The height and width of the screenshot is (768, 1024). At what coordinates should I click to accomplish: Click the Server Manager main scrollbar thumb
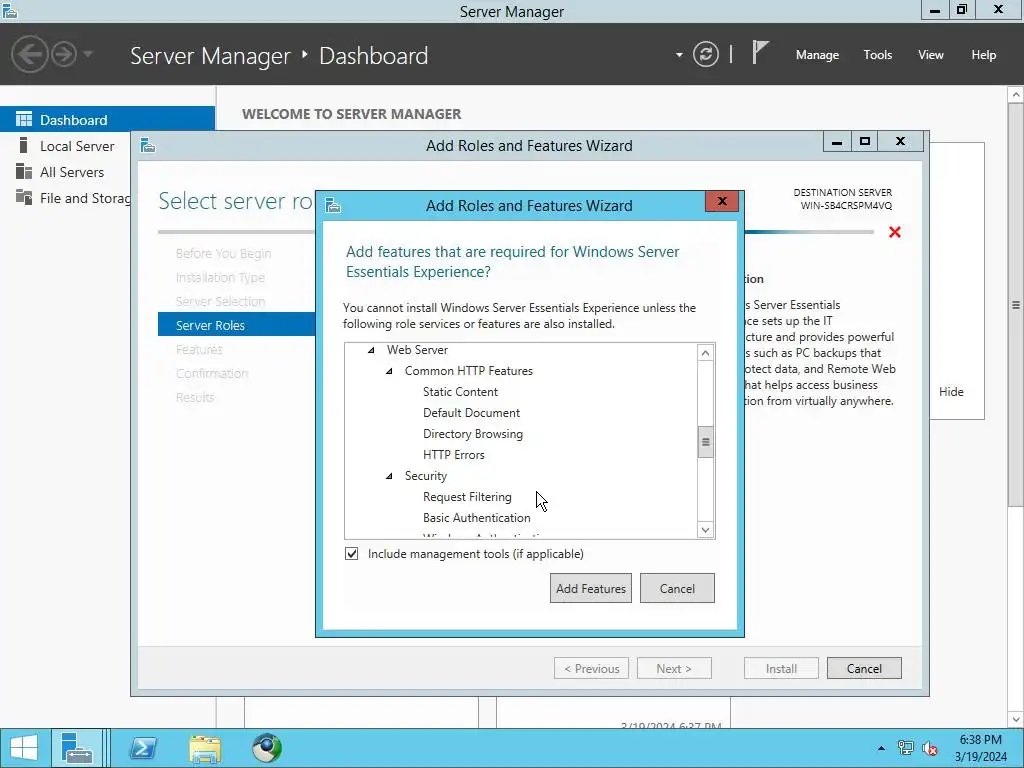pos(1016,304)
